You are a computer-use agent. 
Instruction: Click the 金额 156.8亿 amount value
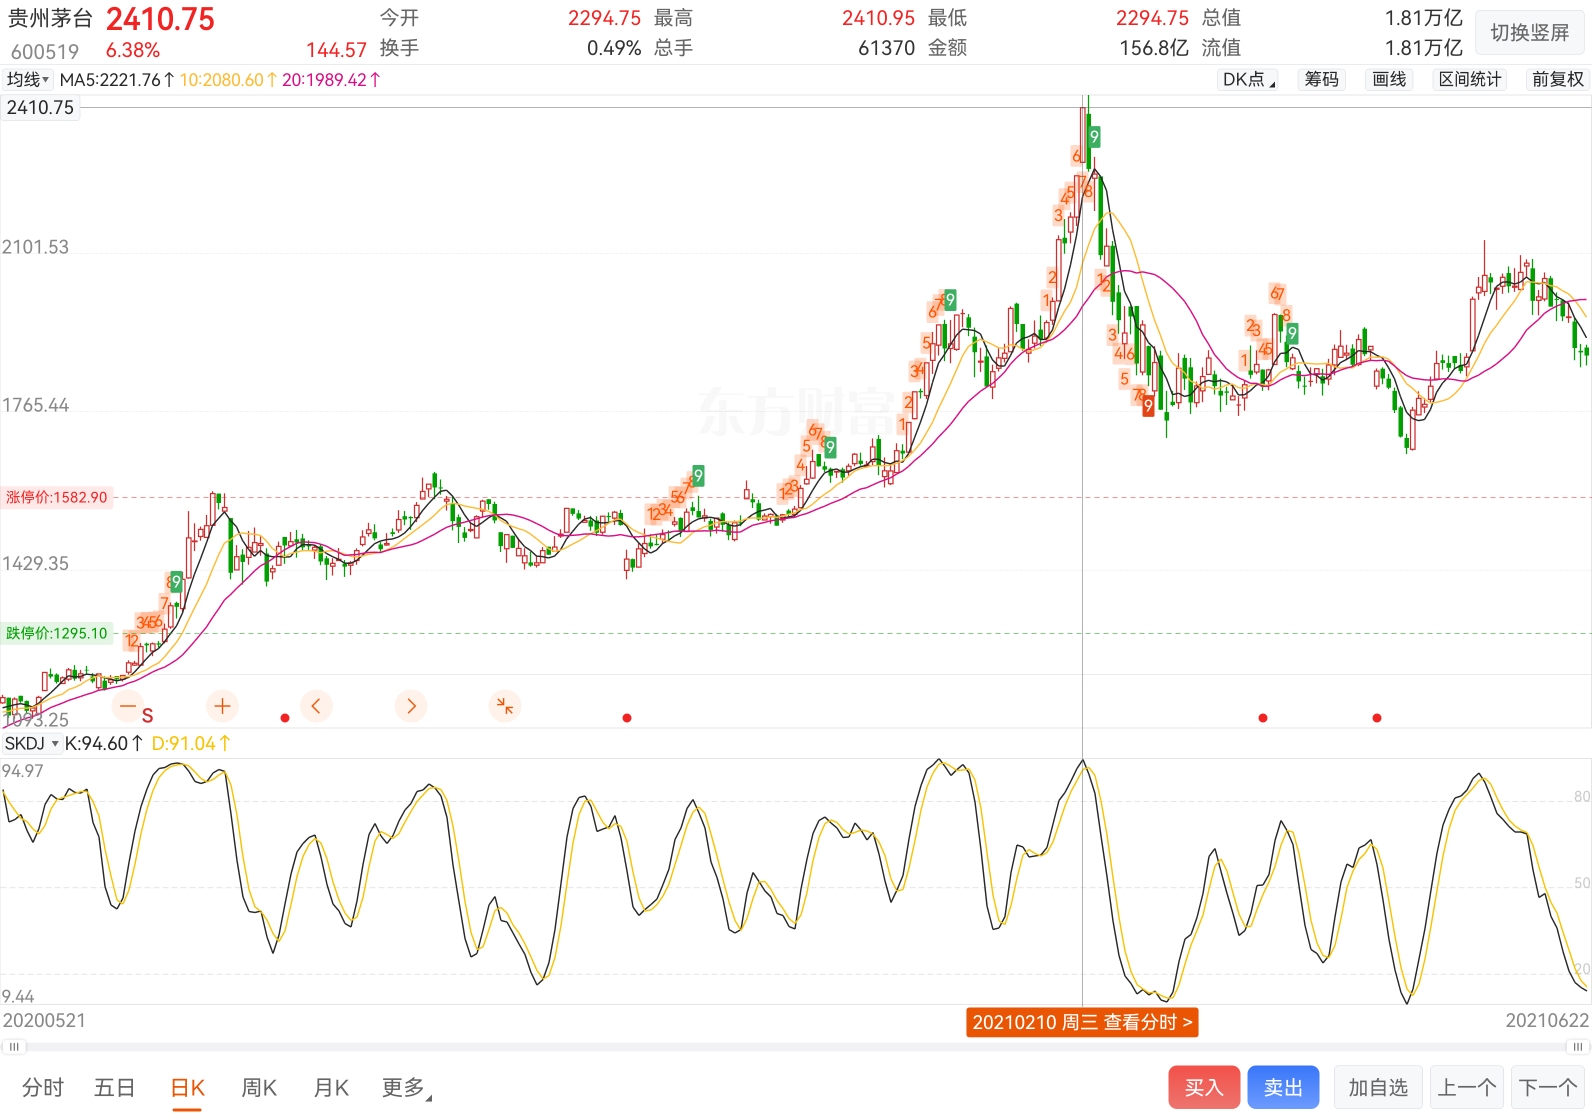pyautogui.click(x=1154, y=48)
